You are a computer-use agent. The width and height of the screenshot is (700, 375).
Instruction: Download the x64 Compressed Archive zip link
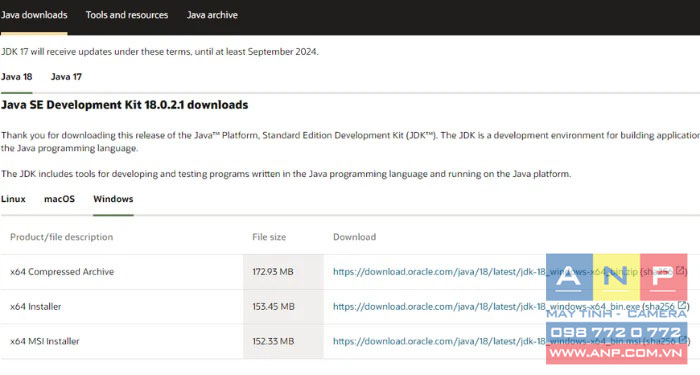(485, 272)
